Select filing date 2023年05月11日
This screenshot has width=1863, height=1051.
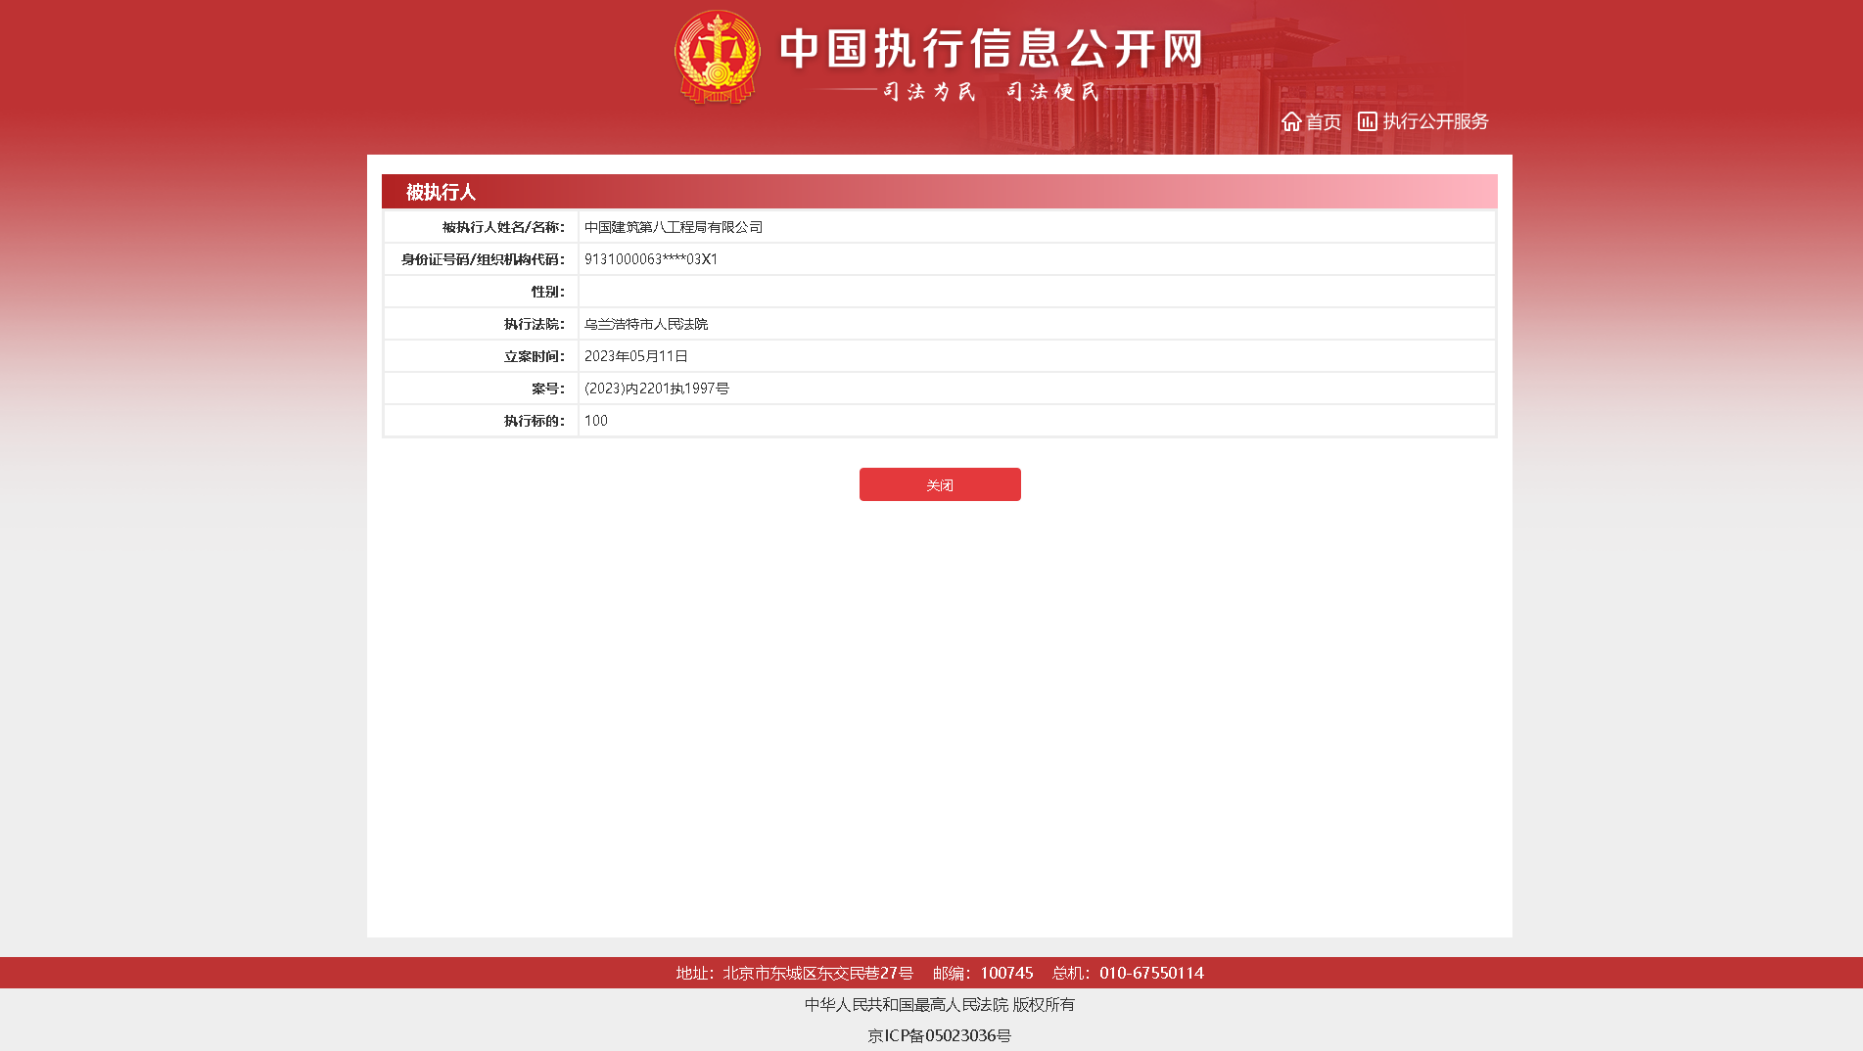pyautogui.click(x=636, y=356)
